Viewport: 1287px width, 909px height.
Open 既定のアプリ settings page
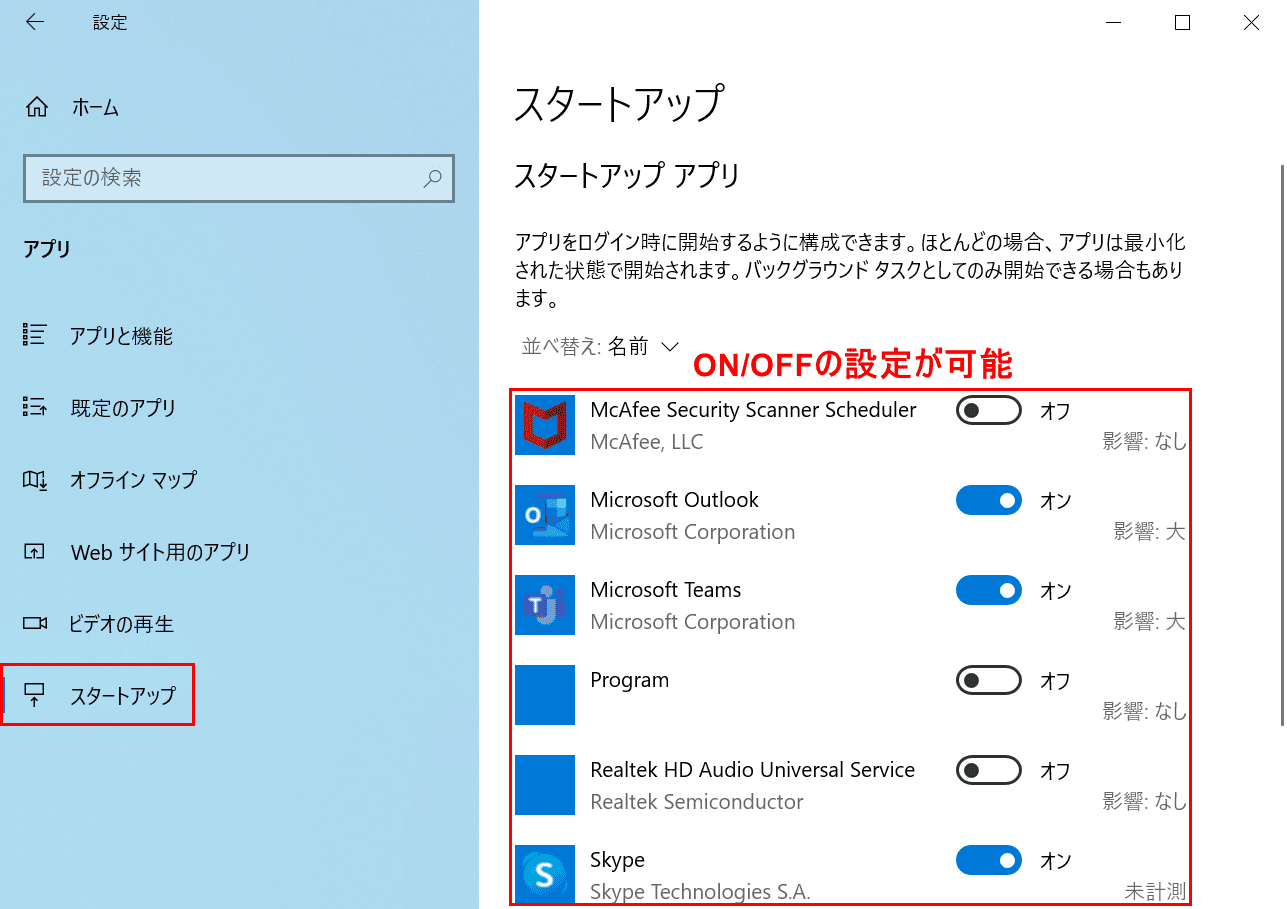pyautogui.click(x=123, y=408)
